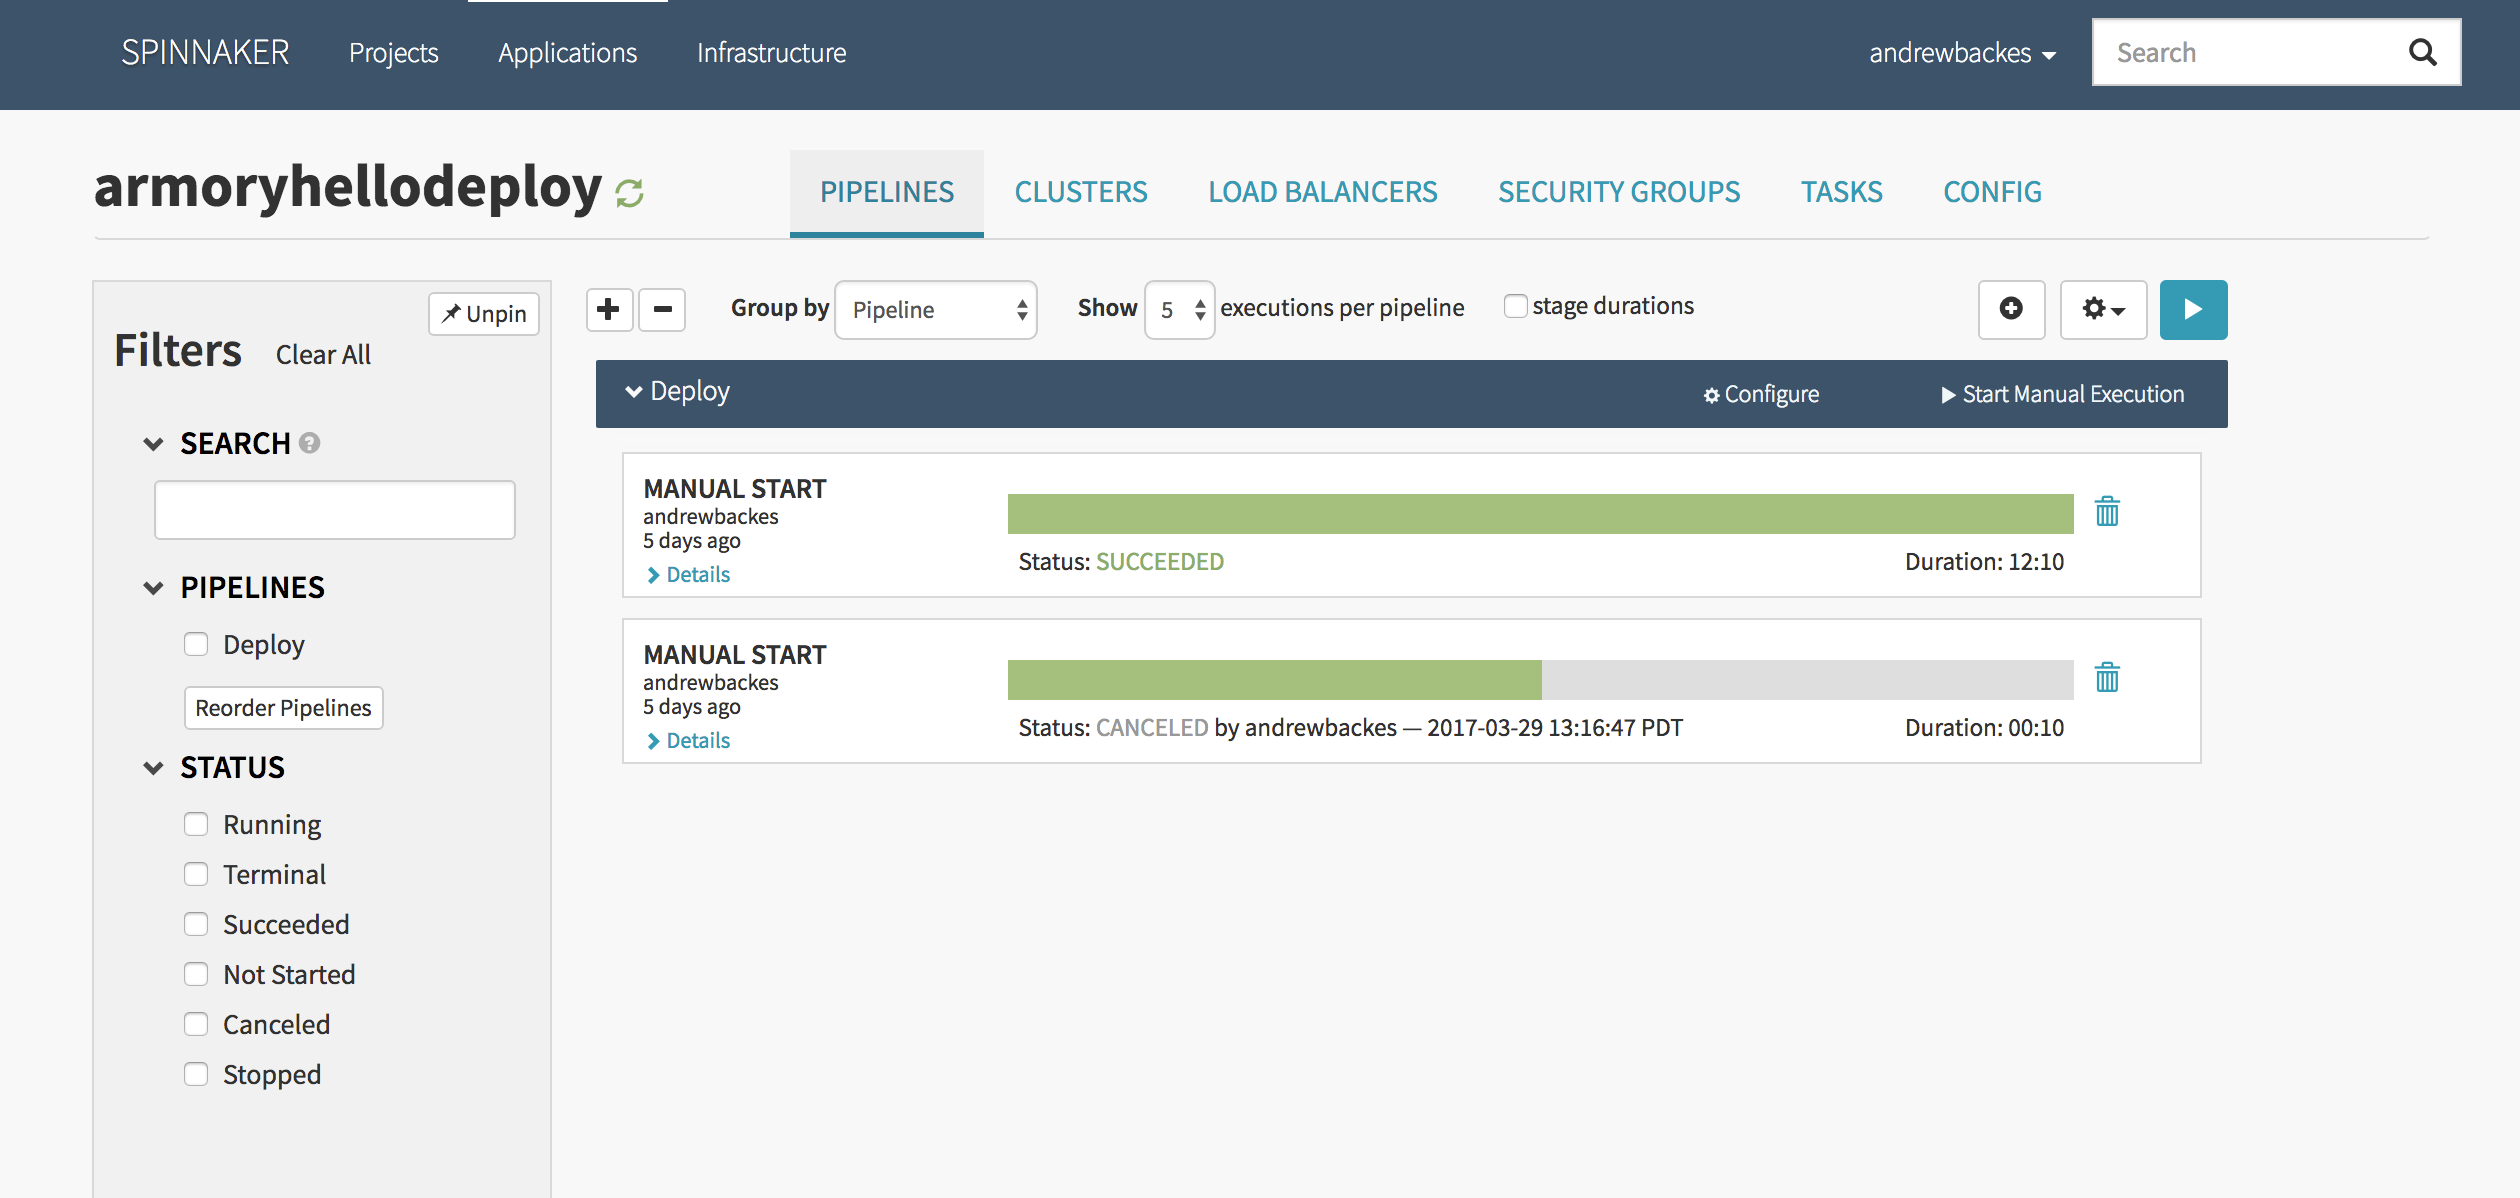This screenshot has width=2520, height=1198.
Task: Switch to the Clusters tab
Action: tap(1081, 192)
